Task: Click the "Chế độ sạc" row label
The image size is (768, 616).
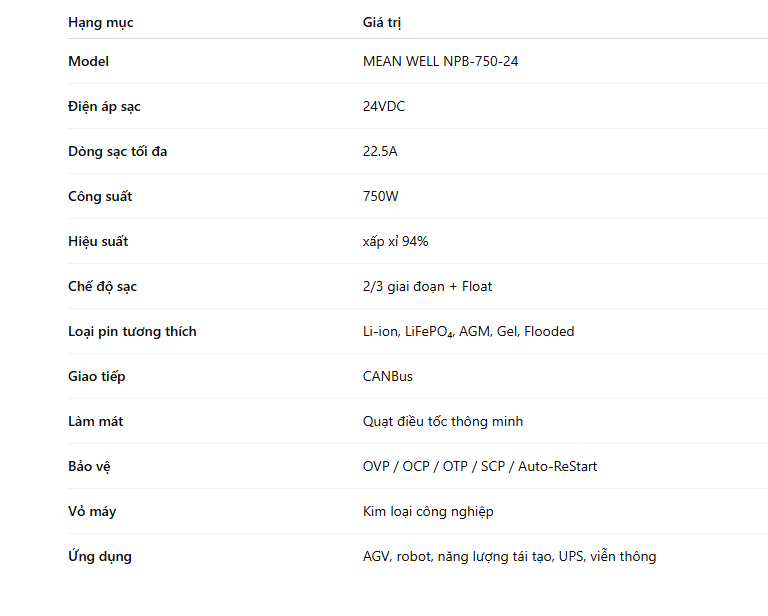Action: click(102, 286)
